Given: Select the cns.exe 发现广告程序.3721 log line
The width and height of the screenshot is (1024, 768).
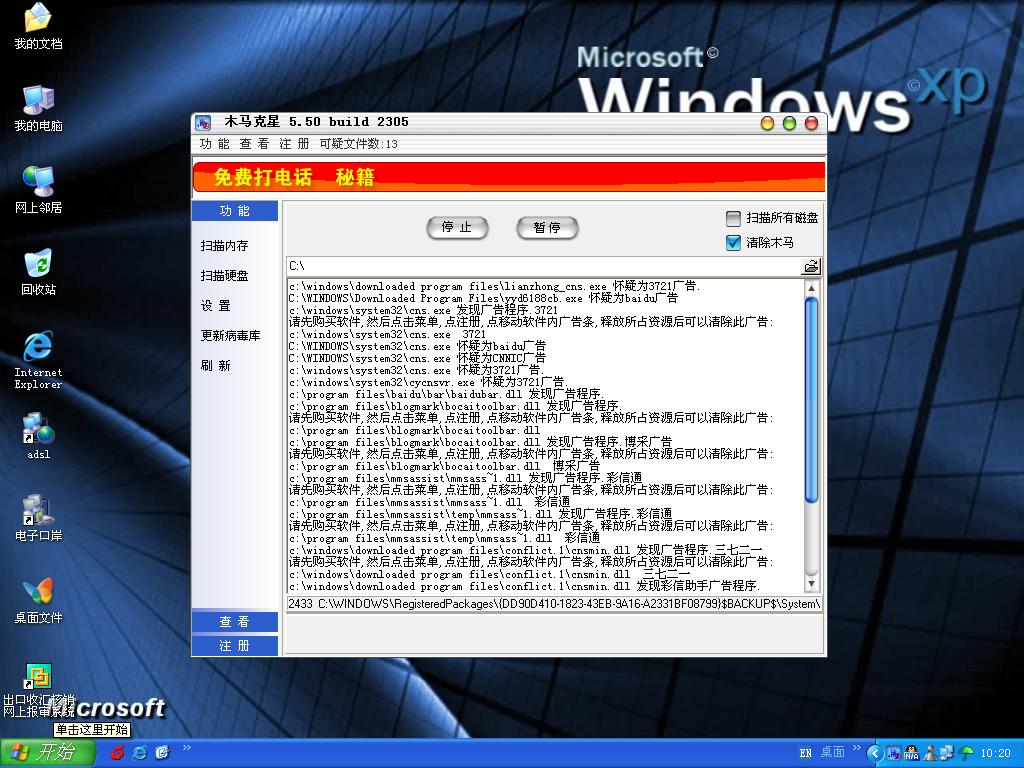Looking at the screenshot, I should coord(423,310).
